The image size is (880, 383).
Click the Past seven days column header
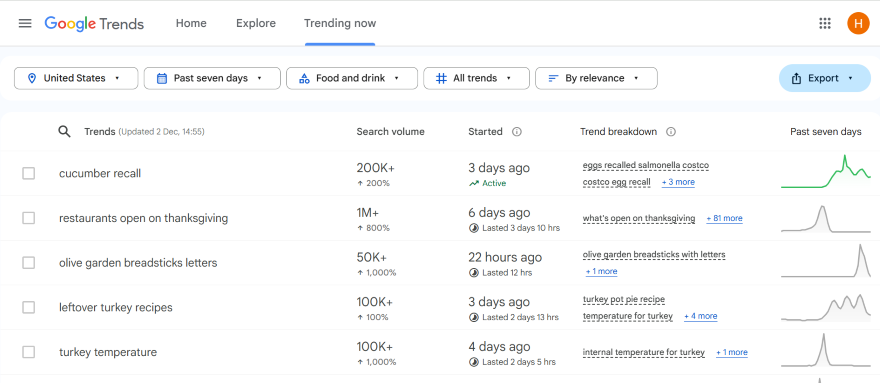pyautogui.click(x=826, y=131)
